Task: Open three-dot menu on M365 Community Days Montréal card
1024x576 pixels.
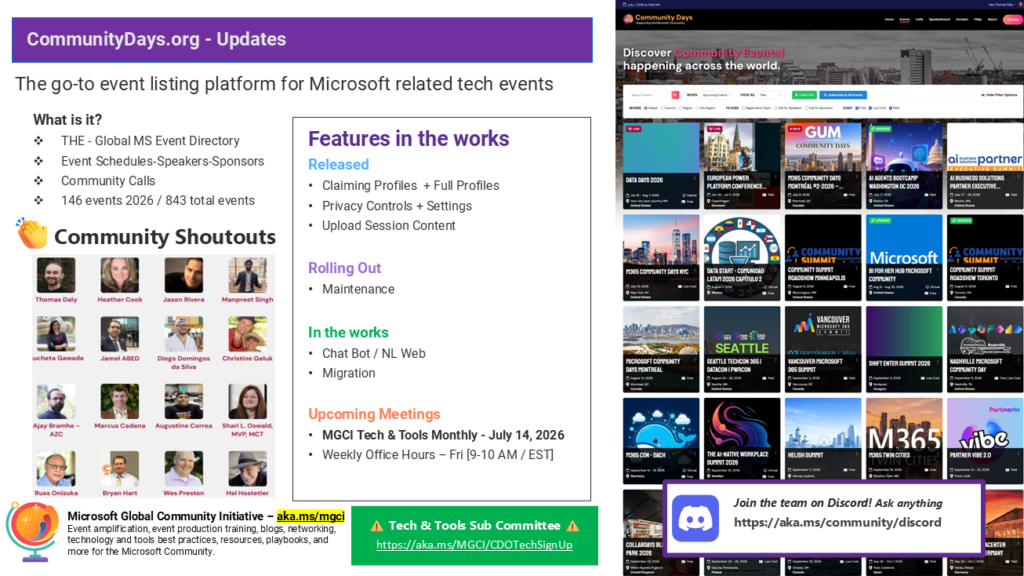Action: [857, 176]
